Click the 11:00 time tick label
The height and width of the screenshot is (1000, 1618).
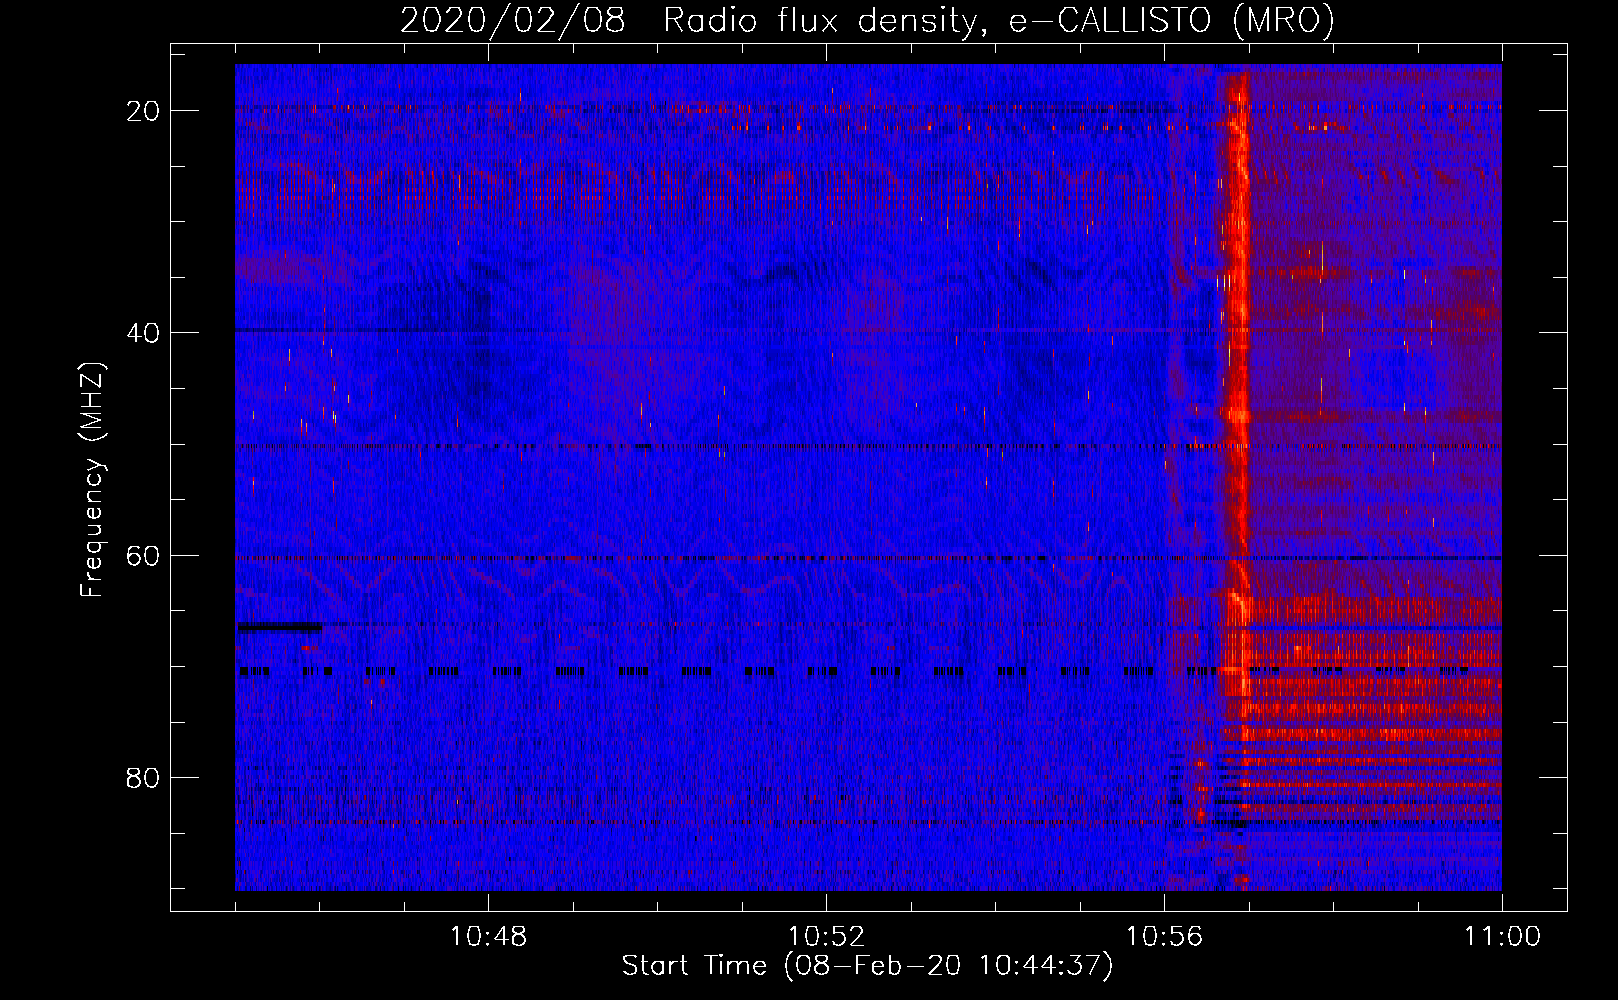1502,937
